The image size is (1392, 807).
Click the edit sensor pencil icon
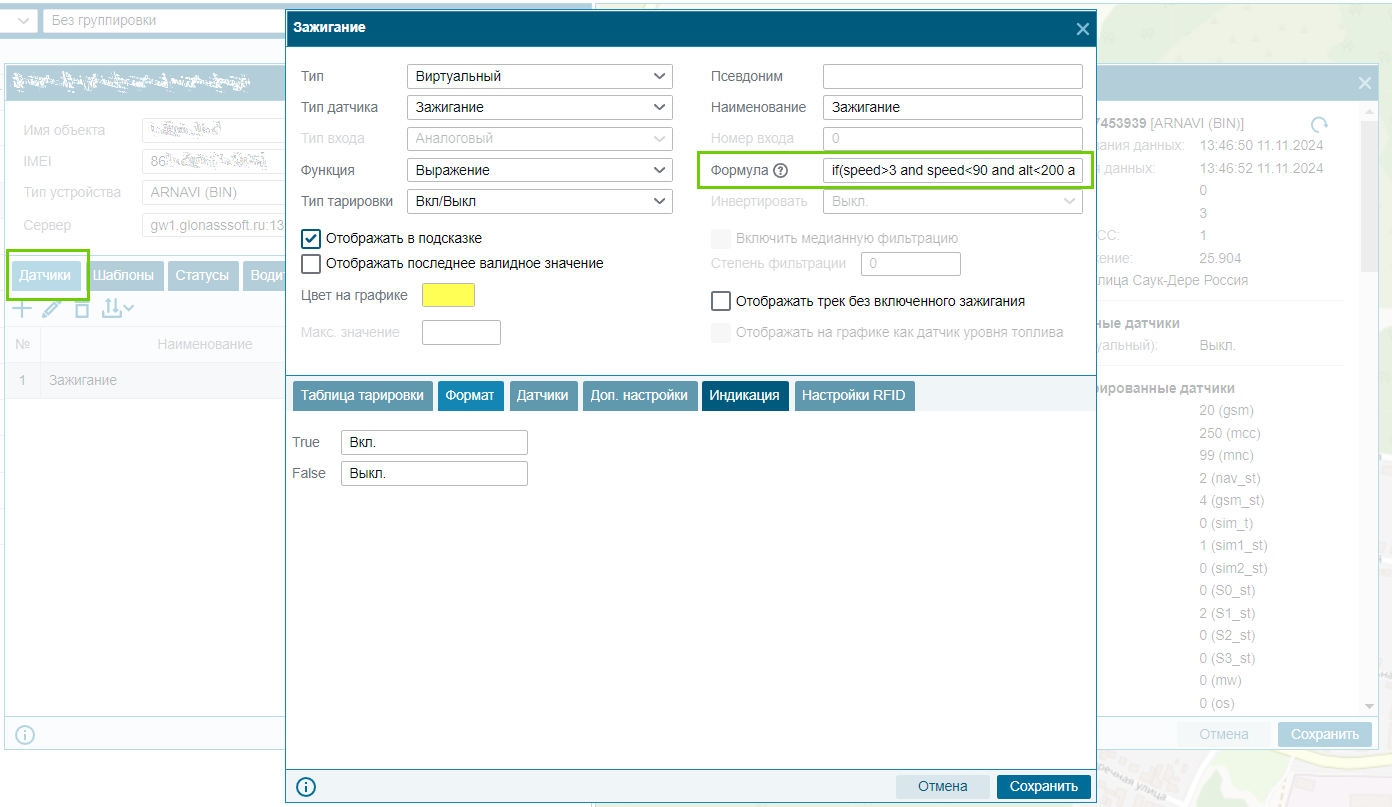52,309
